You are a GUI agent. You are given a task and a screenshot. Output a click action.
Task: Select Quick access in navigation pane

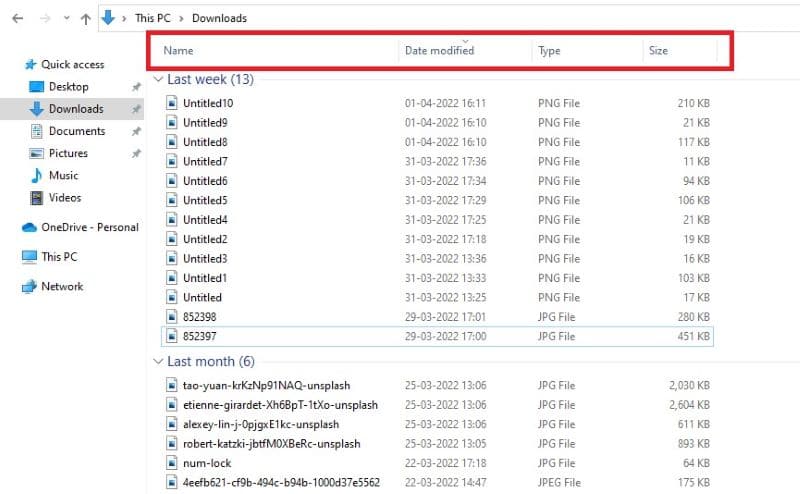pos(72,64)
